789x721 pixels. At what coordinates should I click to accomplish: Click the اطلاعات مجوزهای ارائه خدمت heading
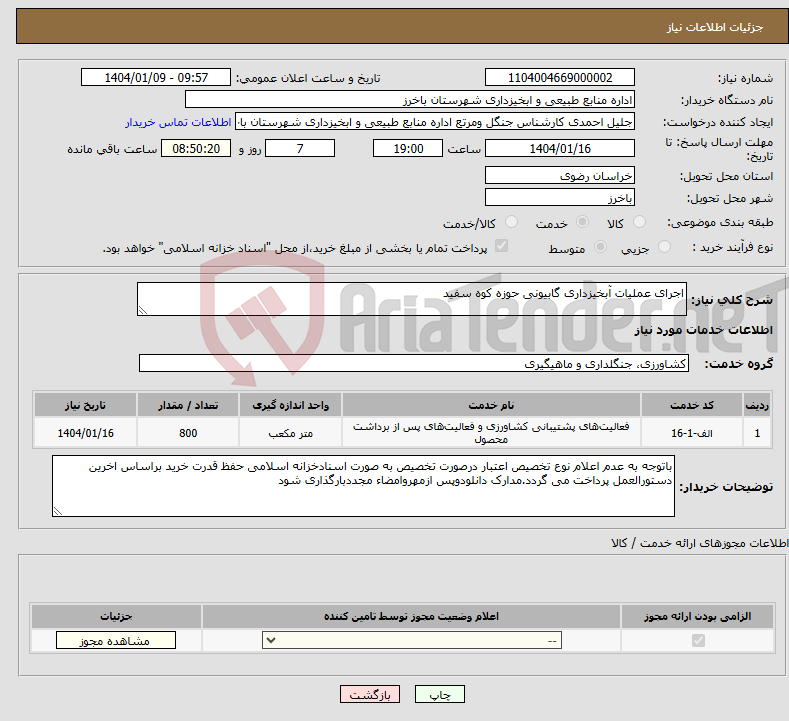click(x=699, y=543)
